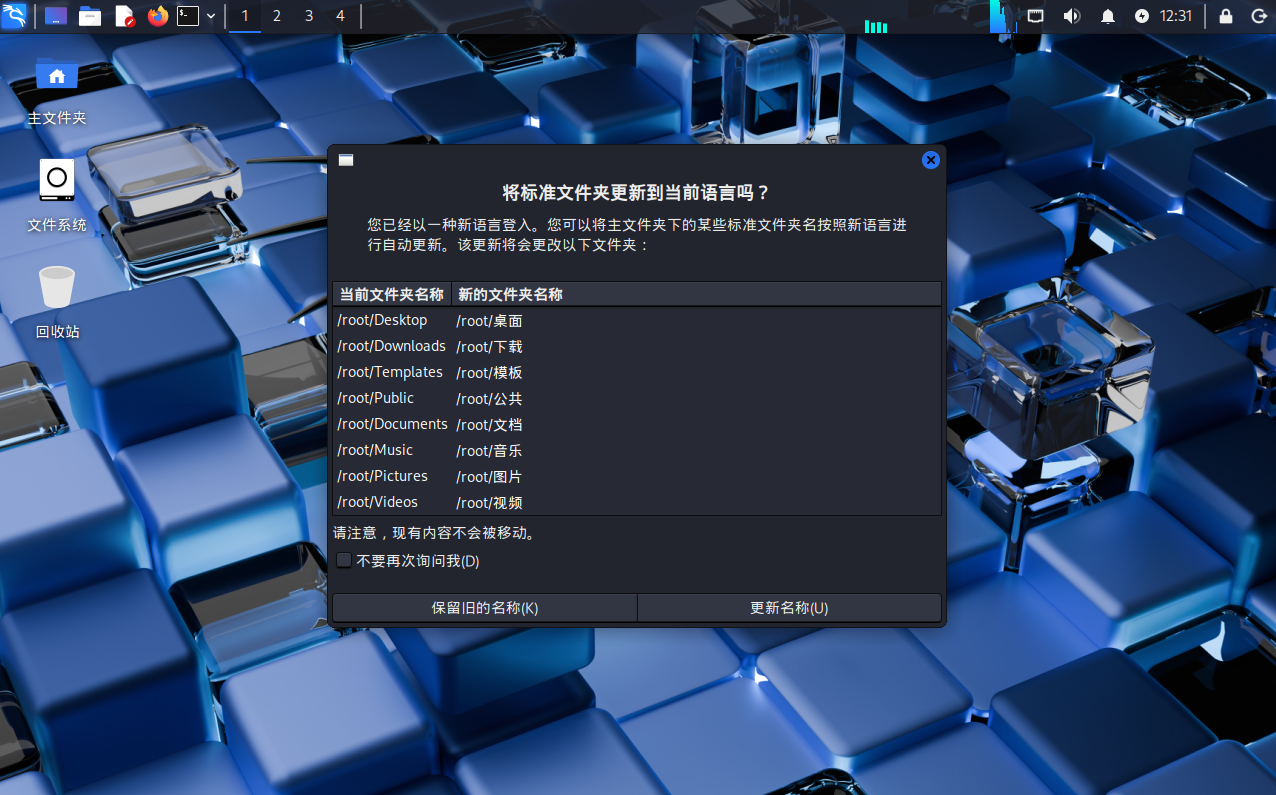The height and width of the screenshot is (795, 1276).
Task: Enable the 不要再次询问我 checkbox
Action: coord(344,560)
